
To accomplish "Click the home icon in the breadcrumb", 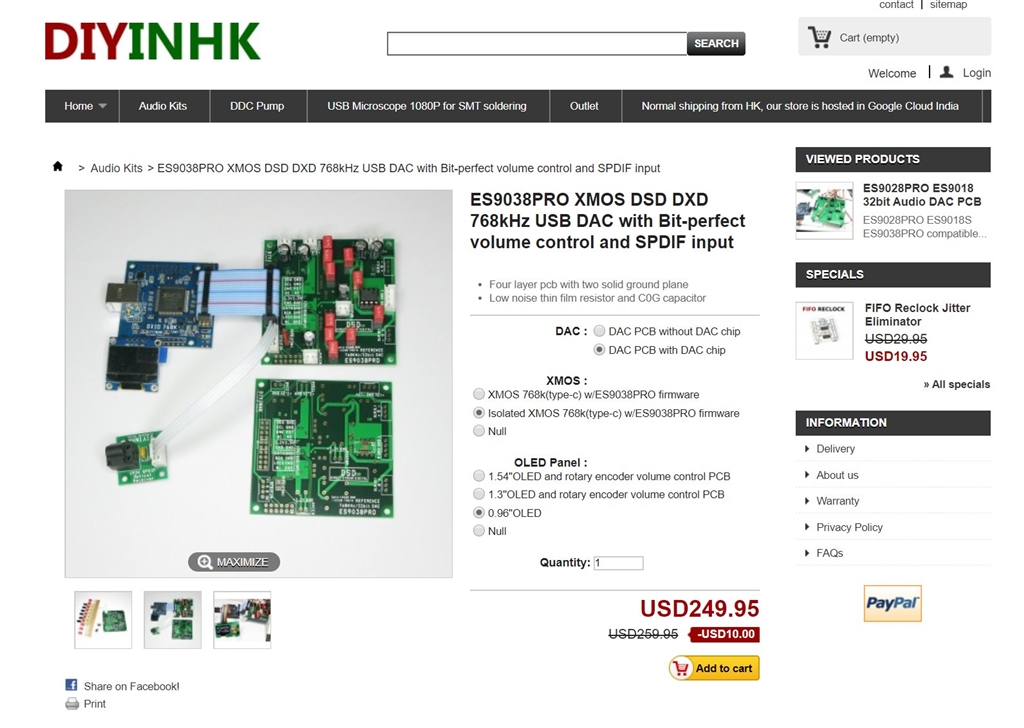I will tap(57, 166).
